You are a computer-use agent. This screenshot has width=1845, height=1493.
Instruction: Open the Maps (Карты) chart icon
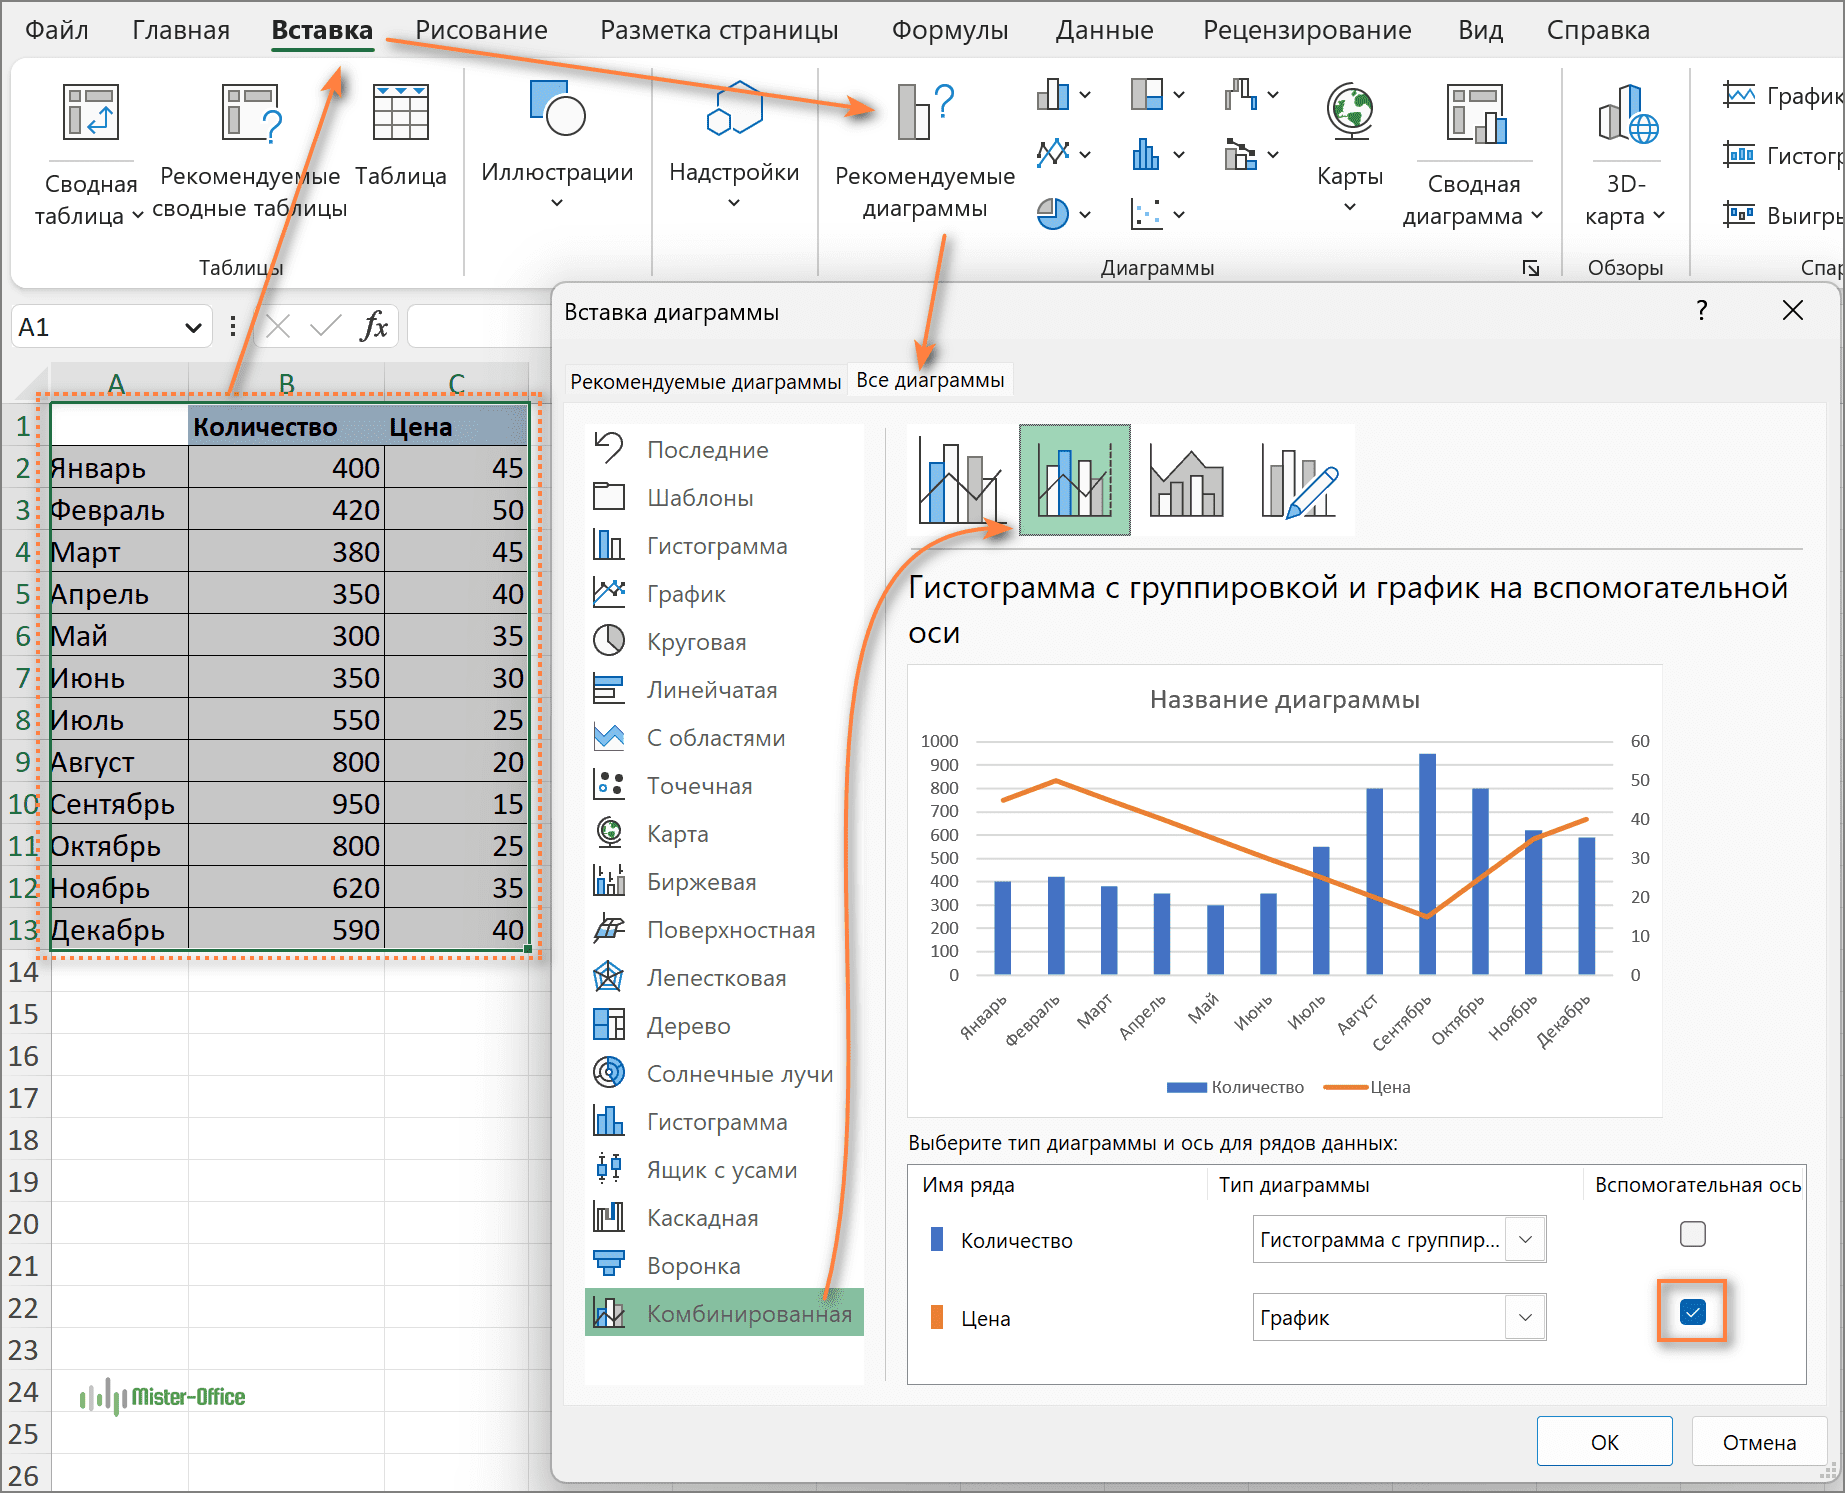click(1349, 112)
